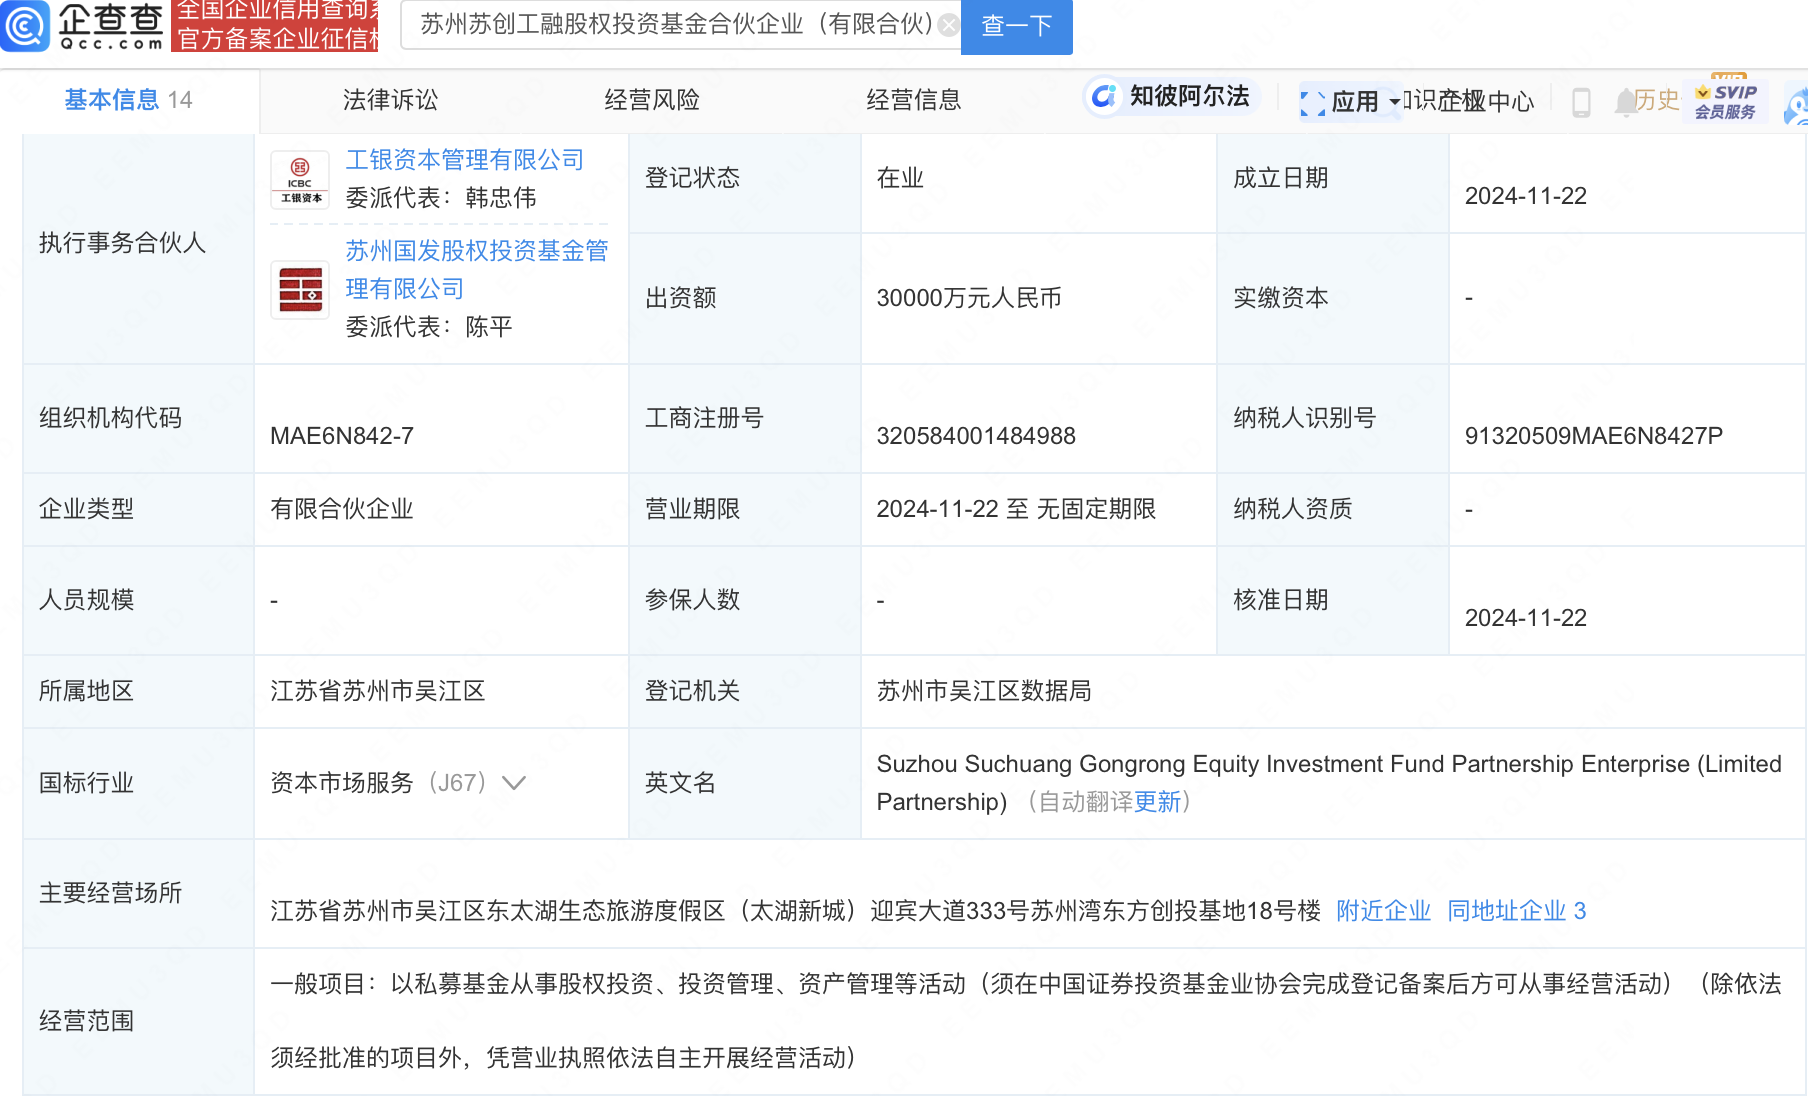Open notifications via the bell icon
The image size is (1808, 1096).
click(1624, 102)
